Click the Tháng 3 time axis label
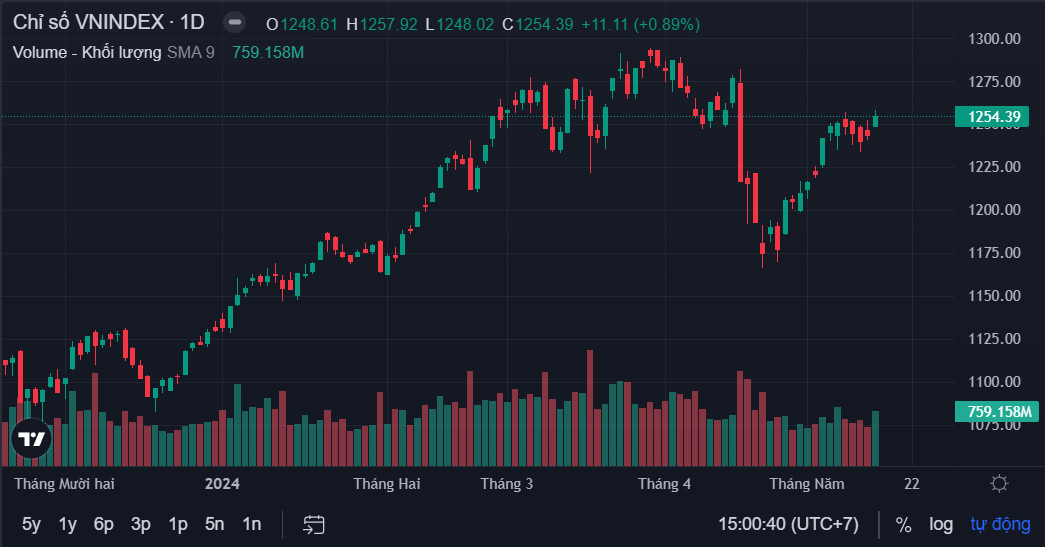 coord(507,484)
